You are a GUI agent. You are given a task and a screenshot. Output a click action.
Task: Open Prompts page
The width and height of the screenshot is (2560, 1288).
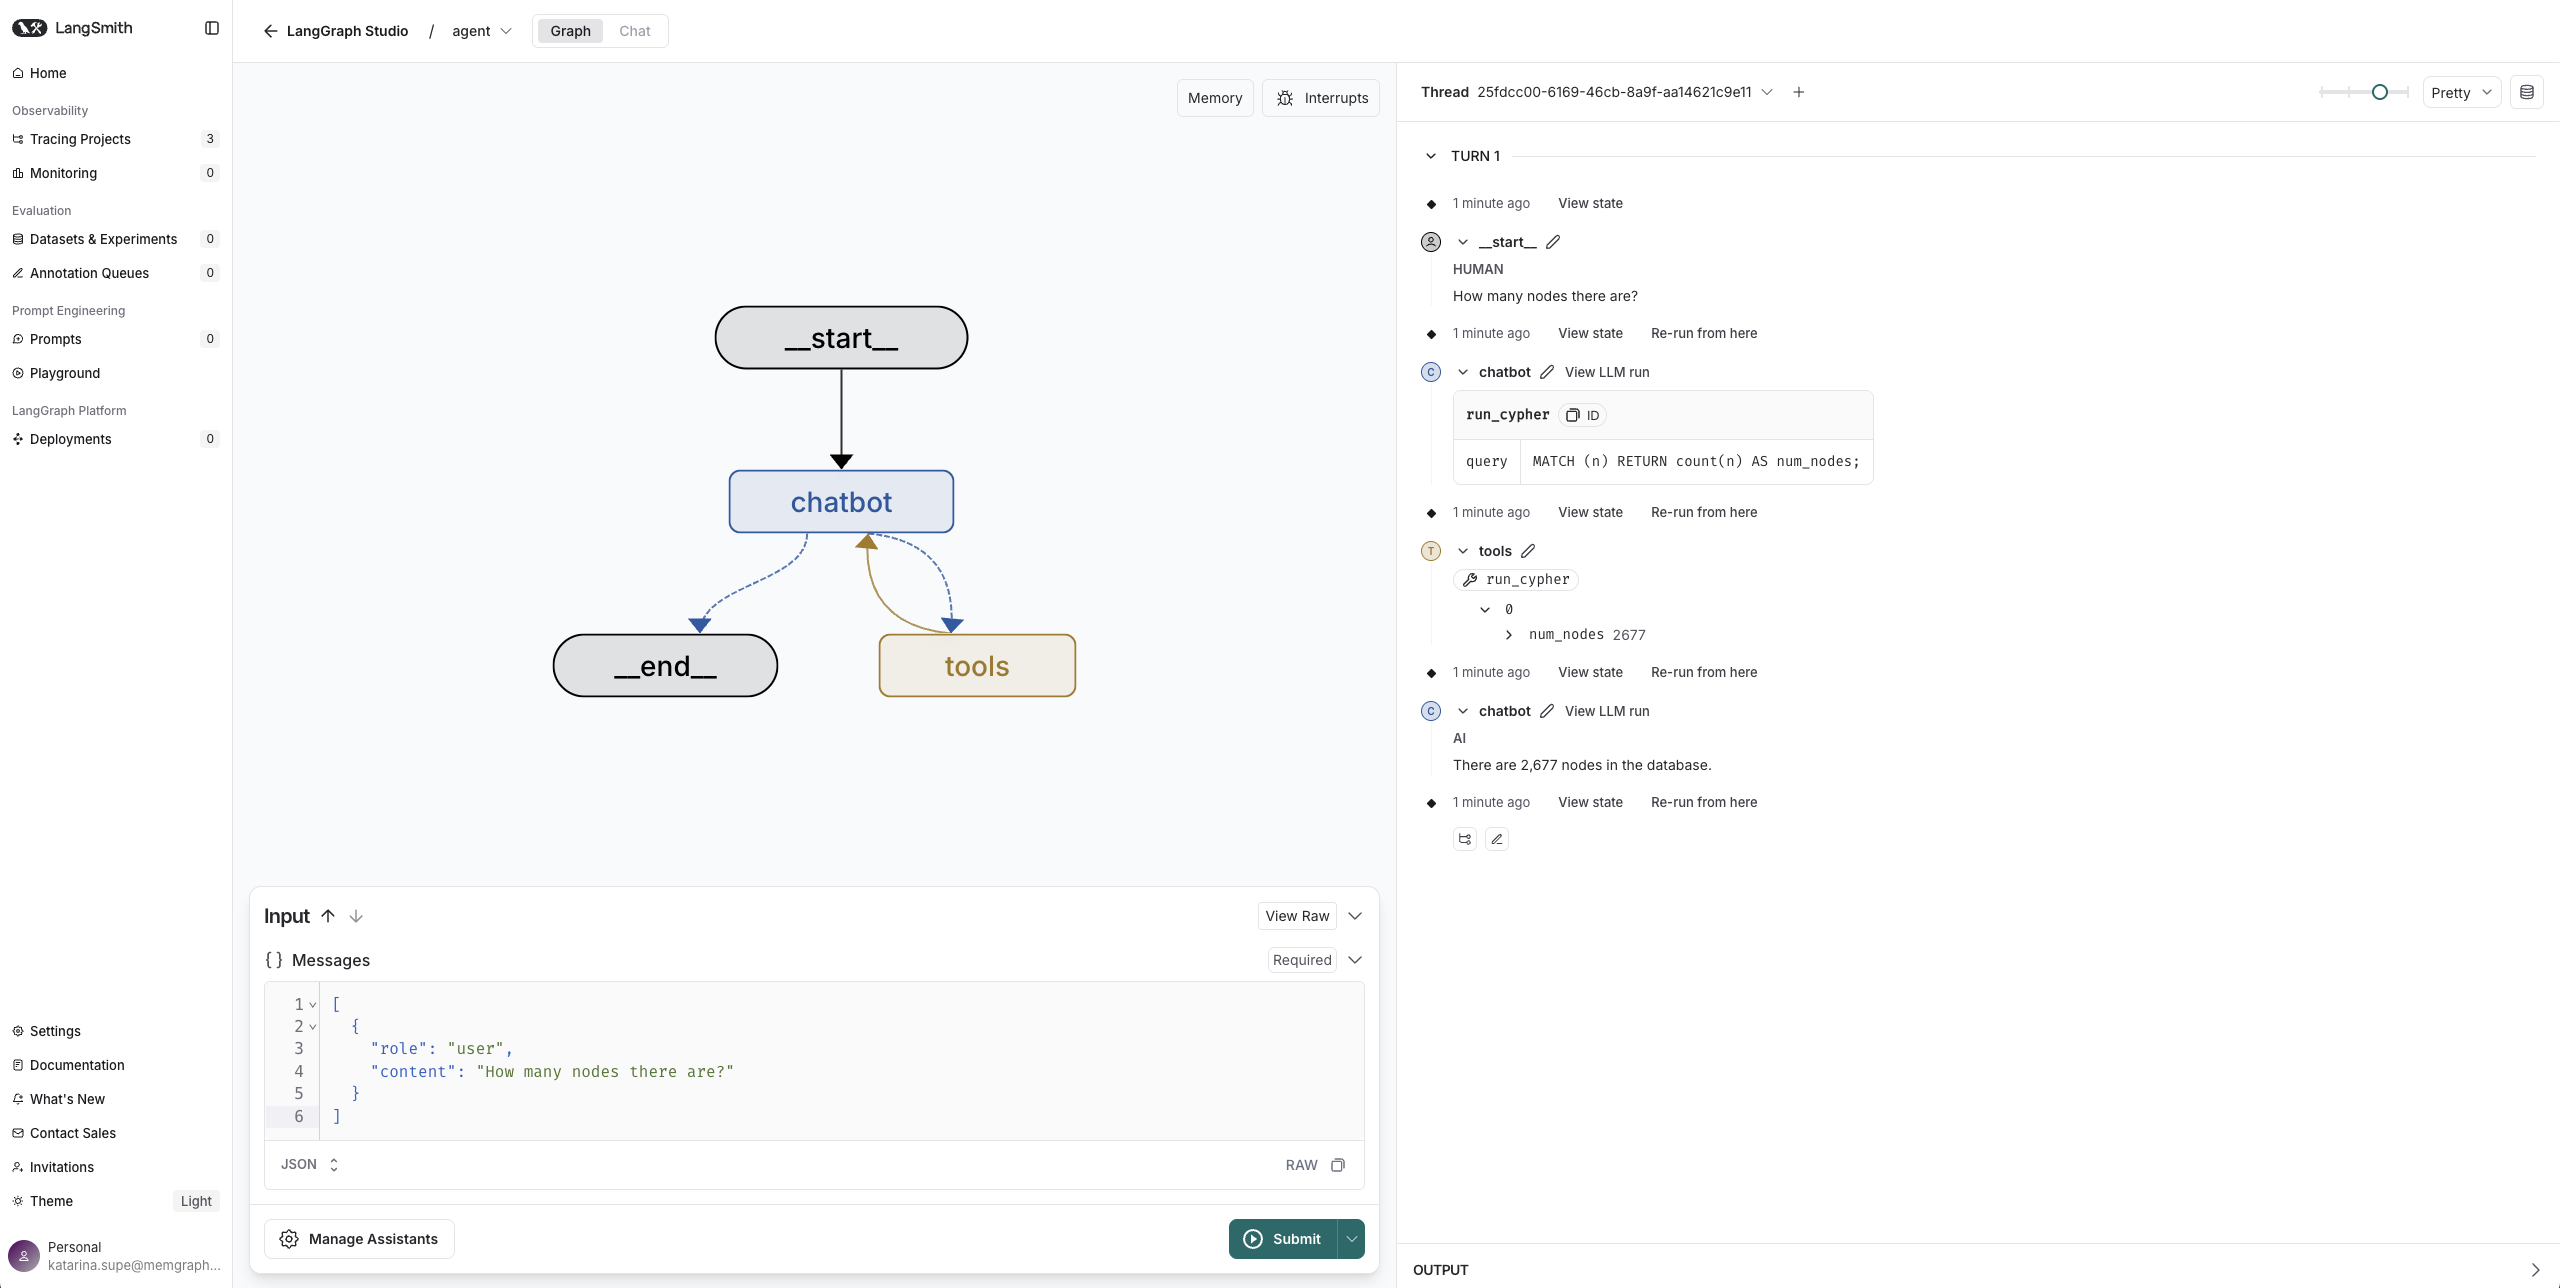tap(116, 339)
